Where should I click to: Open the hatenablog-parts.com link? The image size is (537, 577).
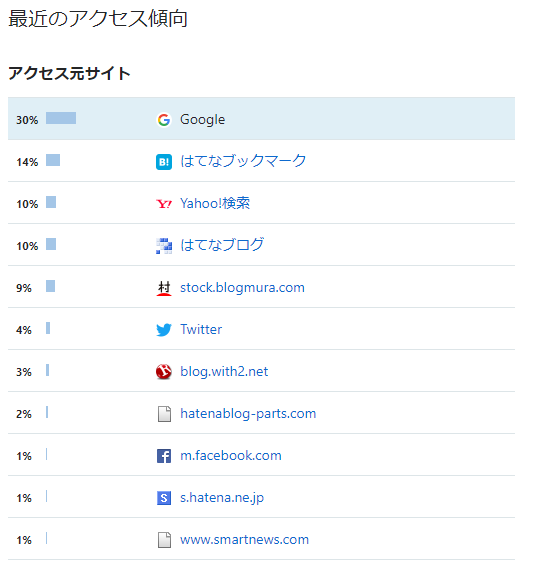click(248, 414)
